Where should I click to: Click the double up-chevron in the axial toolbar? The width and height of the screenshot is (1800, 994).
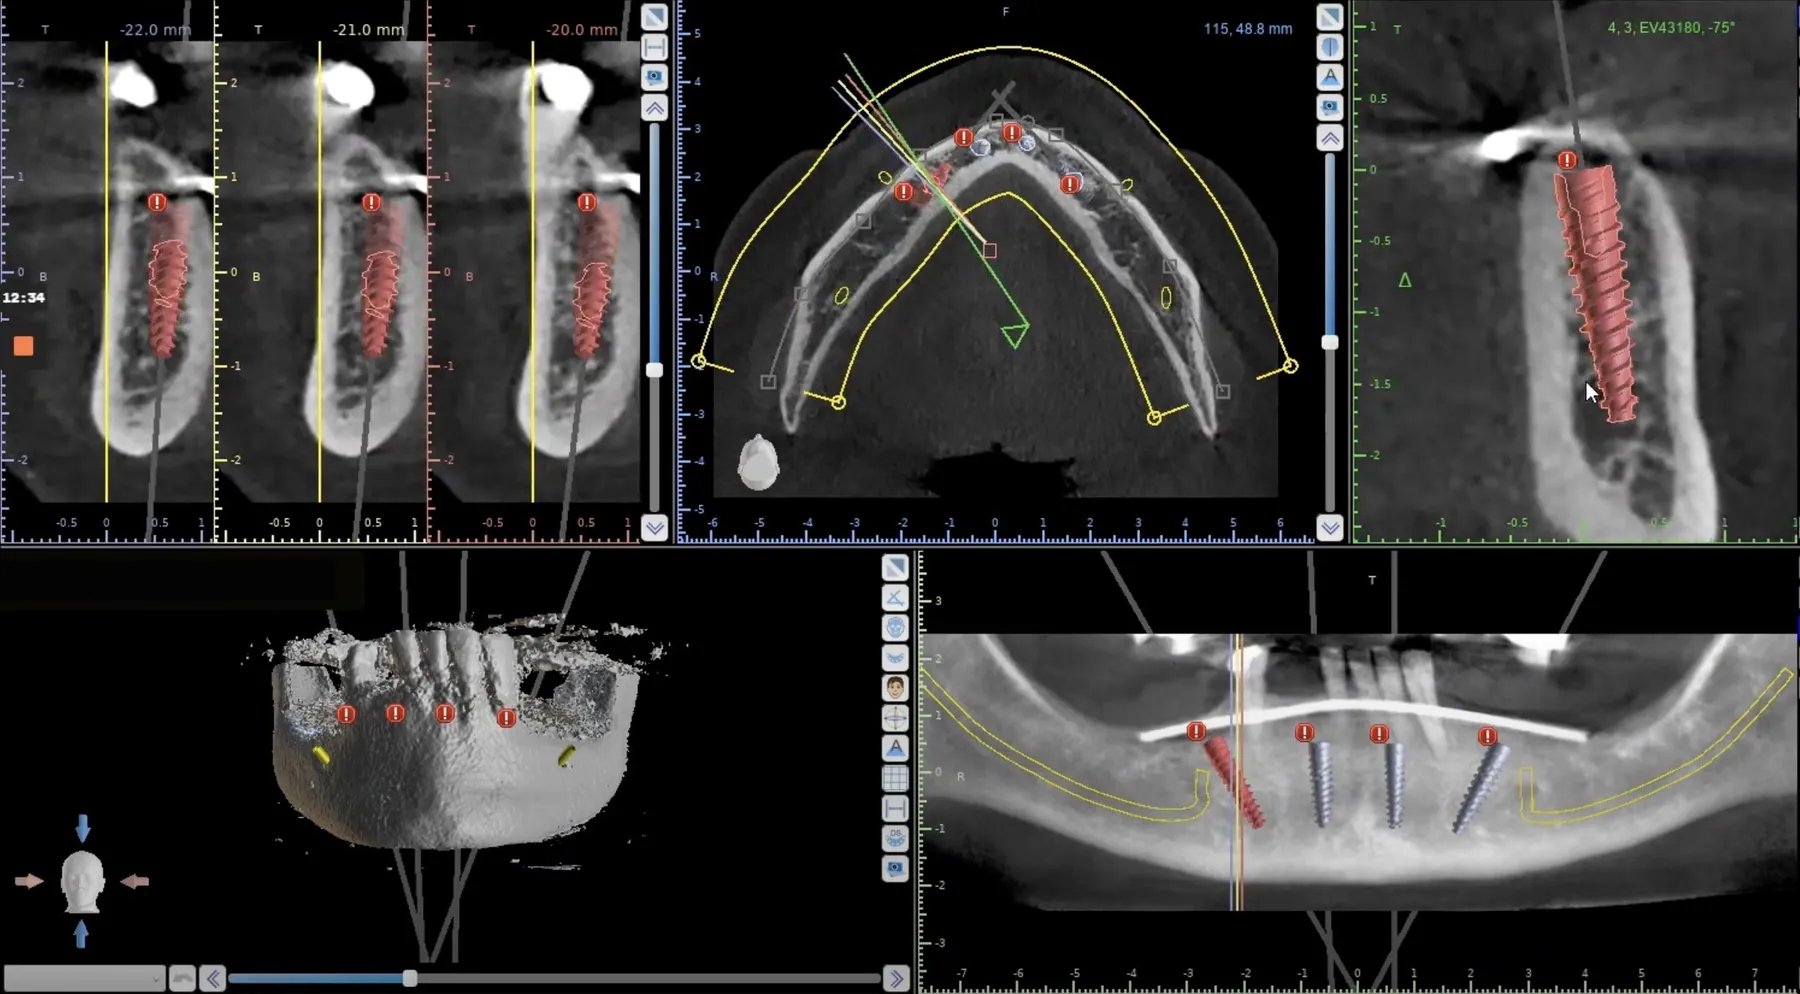coord(1329,139)
